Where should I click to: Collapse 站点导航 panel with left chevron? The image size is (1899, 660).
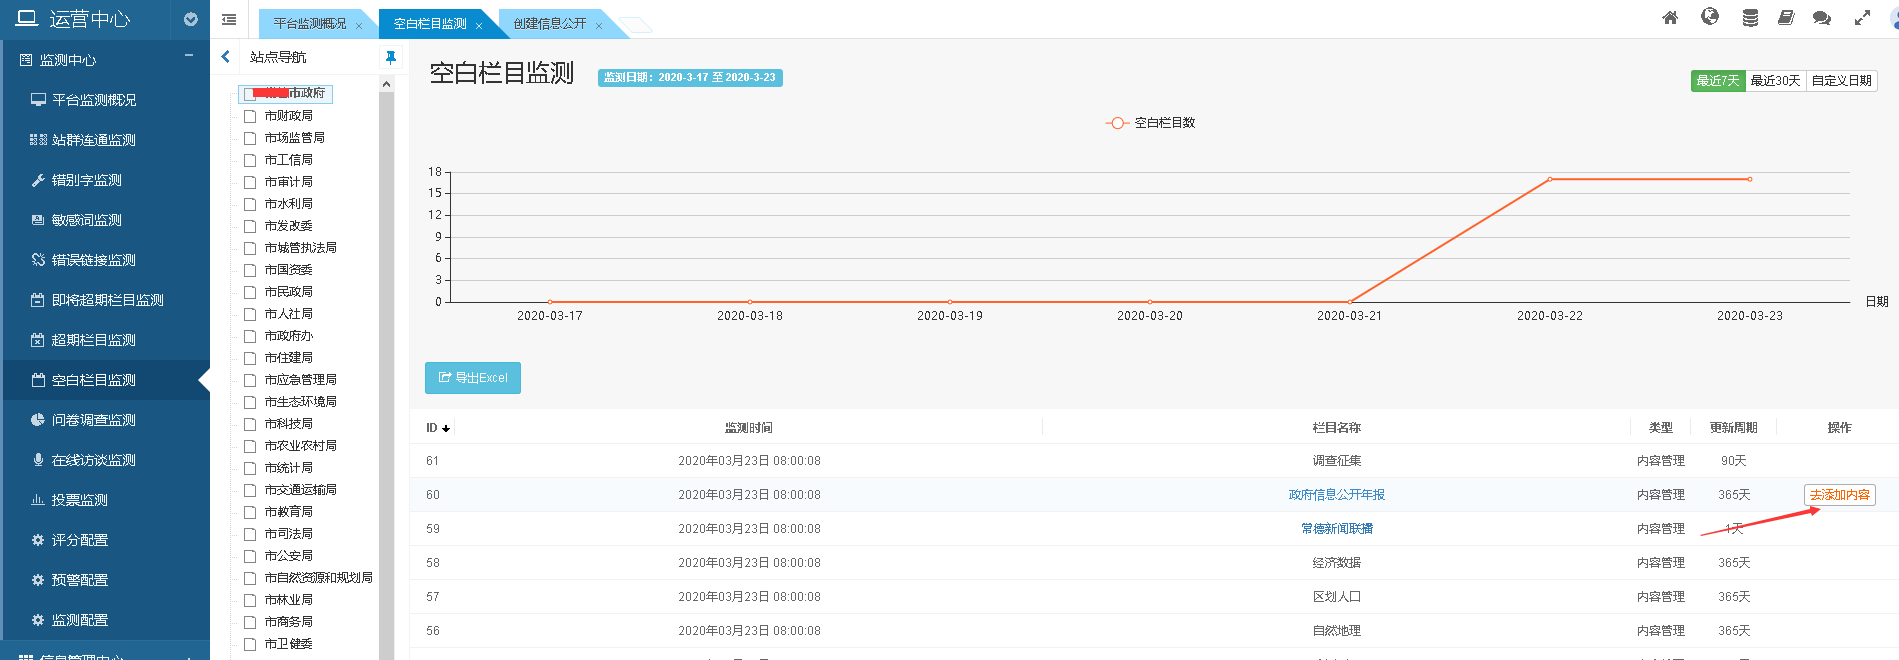click(226, 57)
